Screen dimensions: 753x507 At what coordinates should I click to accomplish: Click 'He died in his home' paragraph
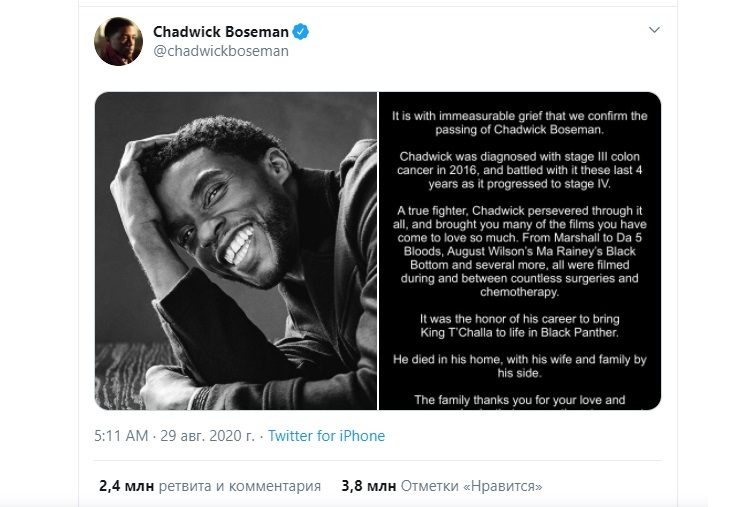point(519,364)
